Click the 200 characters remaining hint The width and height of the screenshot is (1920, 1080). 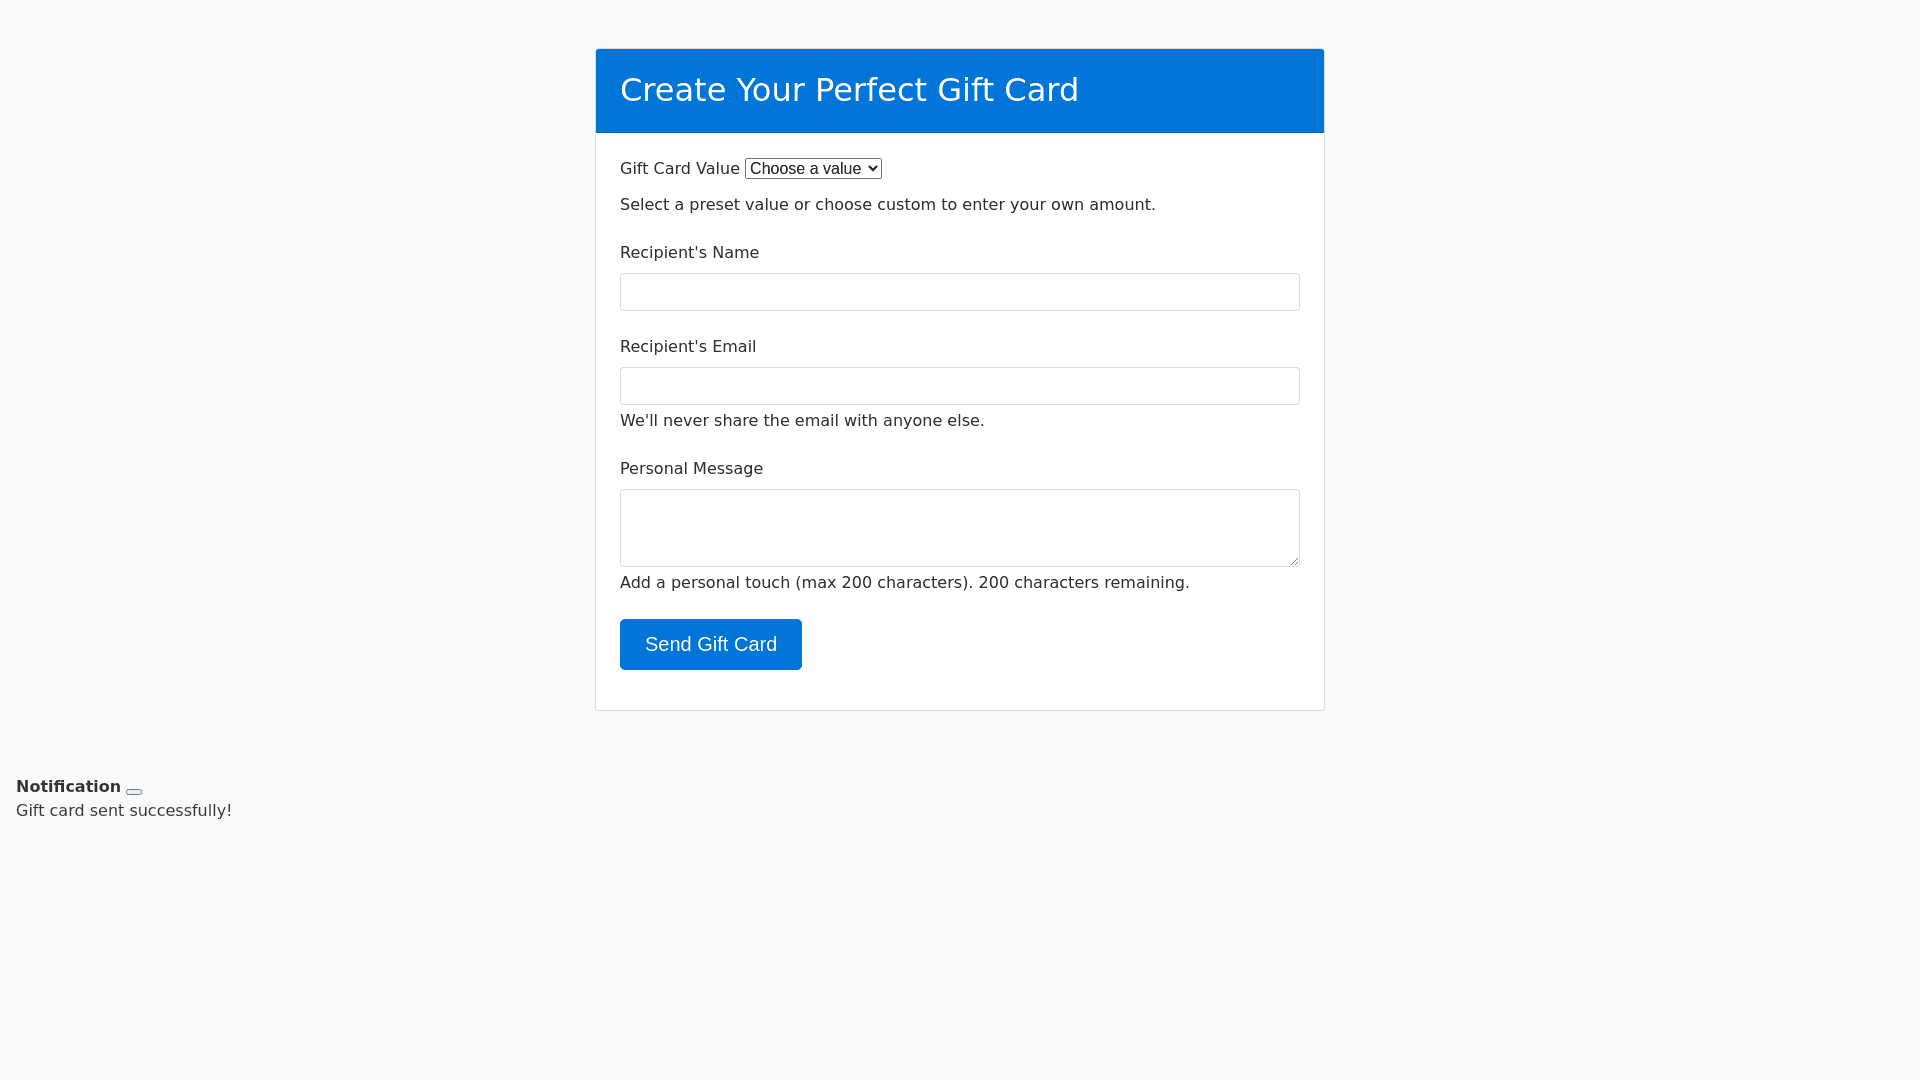tap(1083, 583)
